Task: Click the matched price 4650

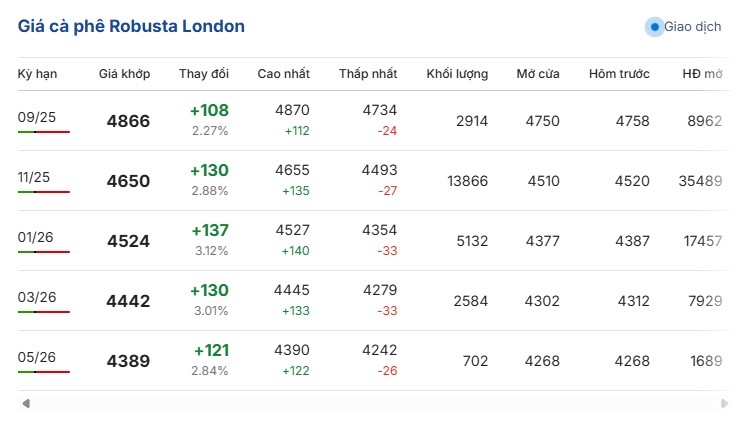Action: tap(128, 181)
